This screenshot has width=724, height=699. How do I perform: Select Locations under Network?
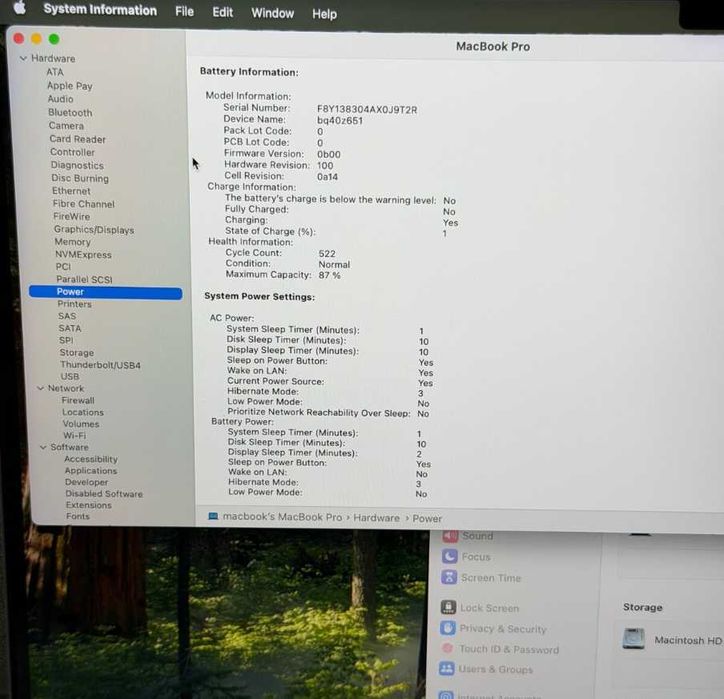pos(83,412)
